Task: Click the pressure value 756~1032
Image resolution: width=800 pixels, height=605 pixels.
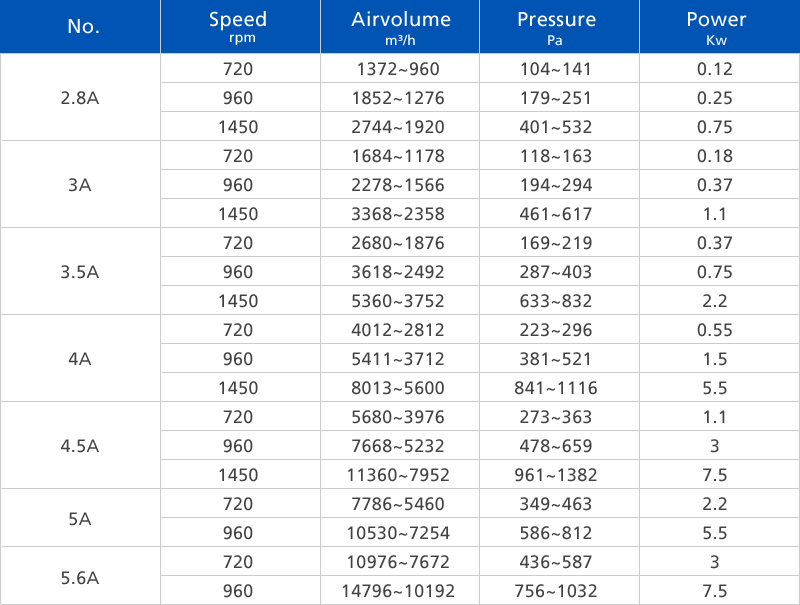Action: click(x=557, y=591)
